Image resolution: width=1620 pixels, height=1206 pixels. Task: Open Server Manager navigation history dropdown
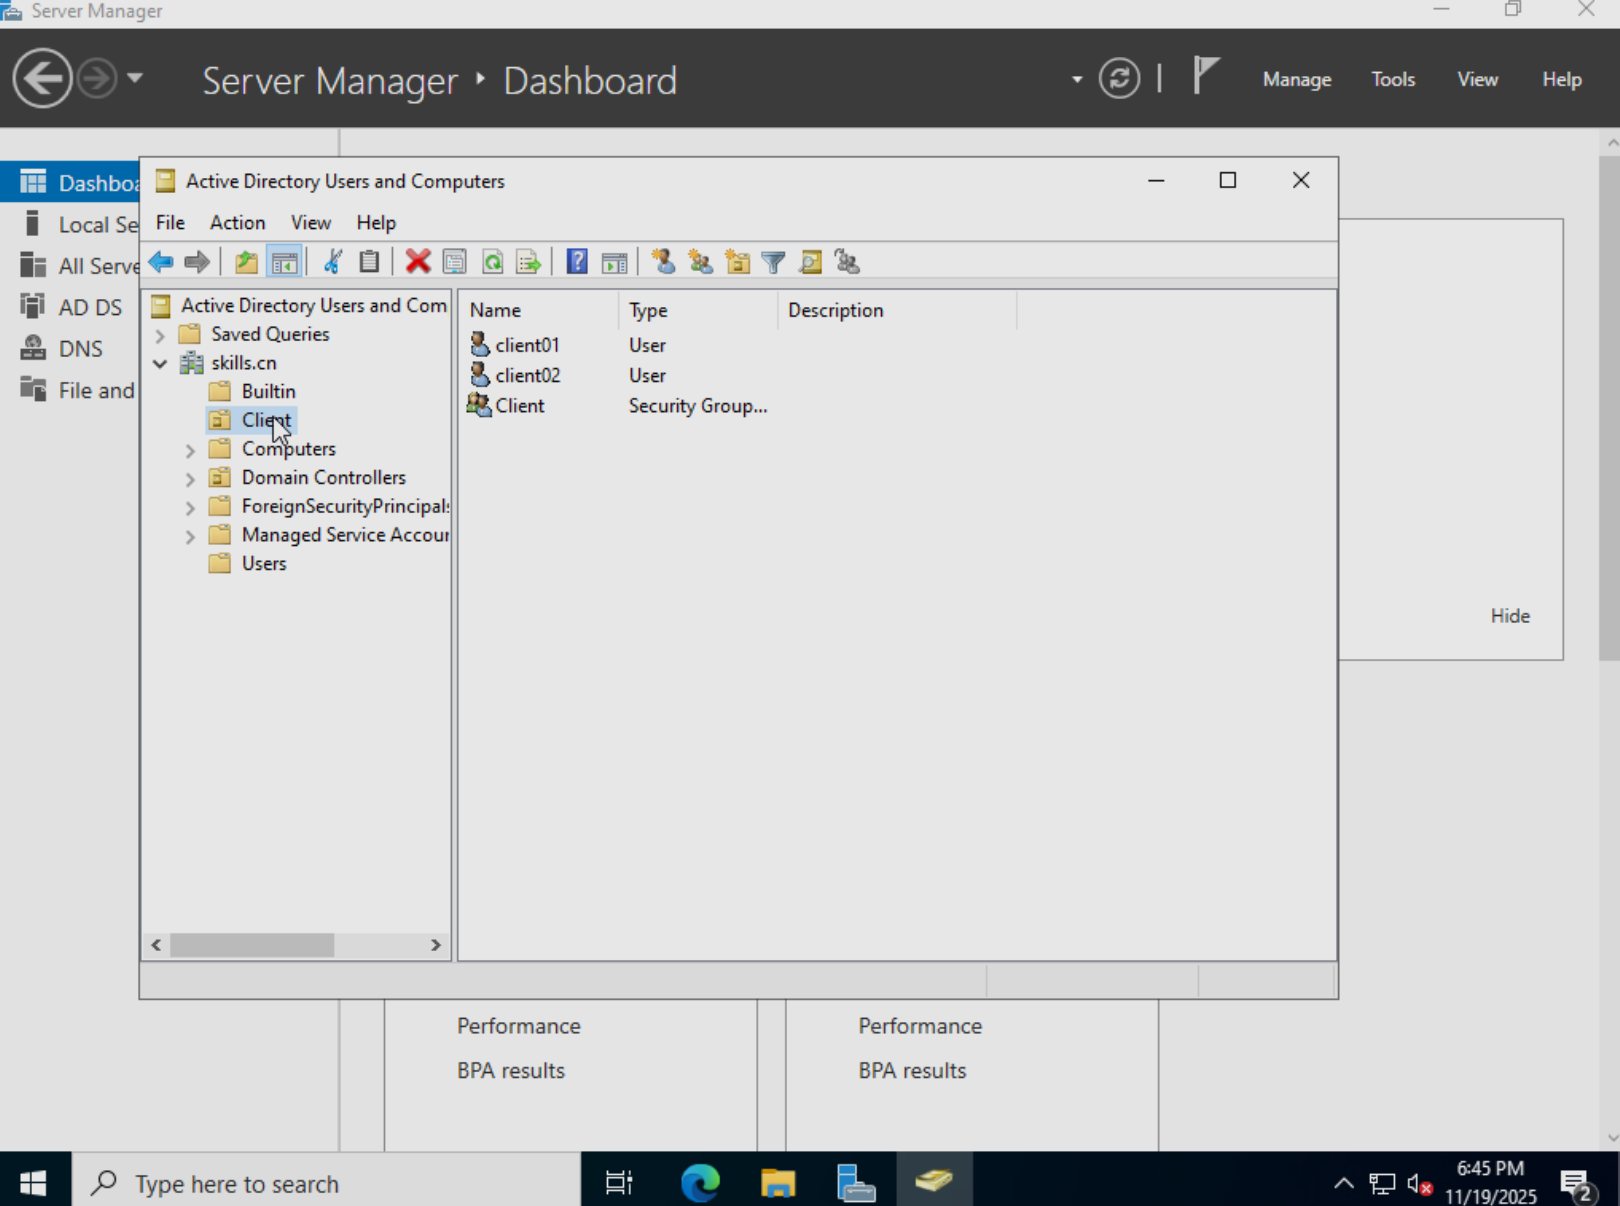point(135,78)
